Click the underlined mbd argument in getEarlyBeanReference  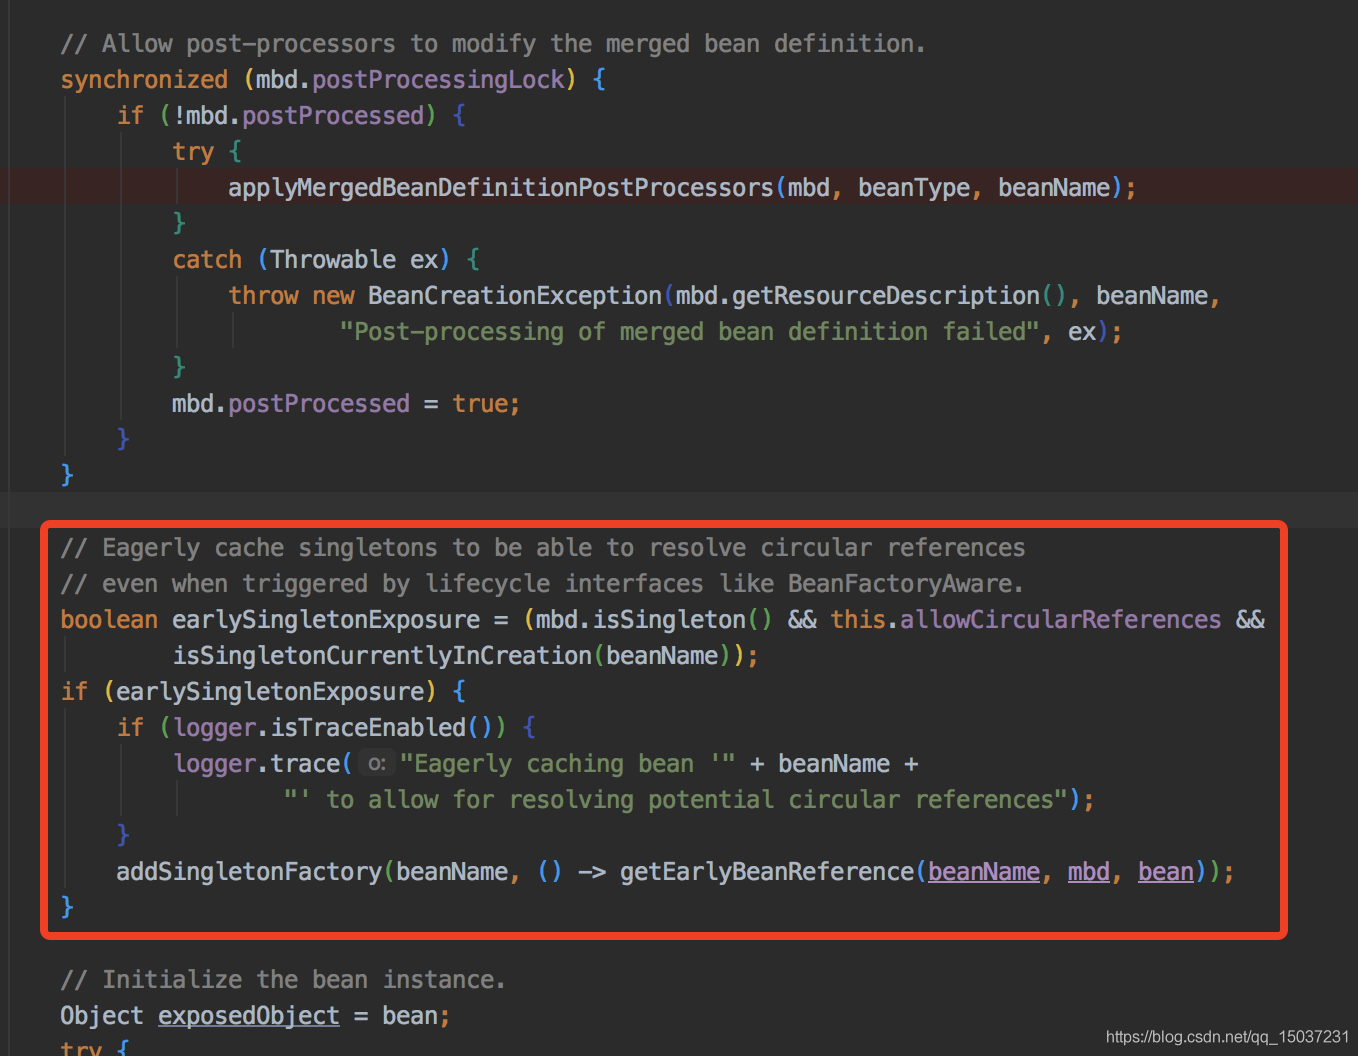tap(1089, 872)
